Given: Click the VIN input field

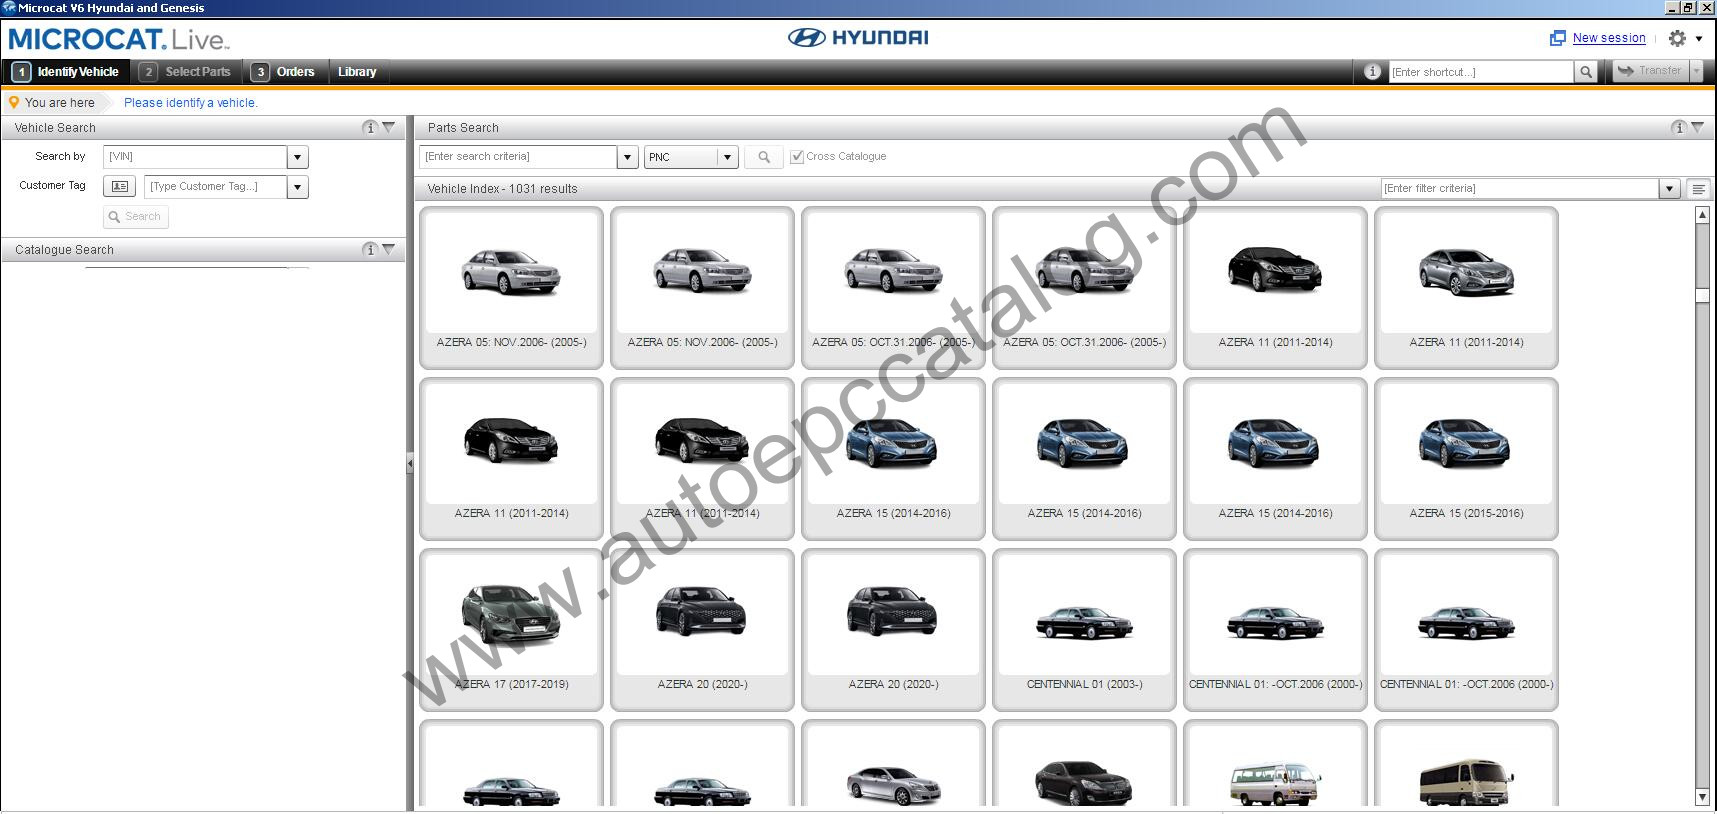Looking at the screenshot, I should (195, 157).
